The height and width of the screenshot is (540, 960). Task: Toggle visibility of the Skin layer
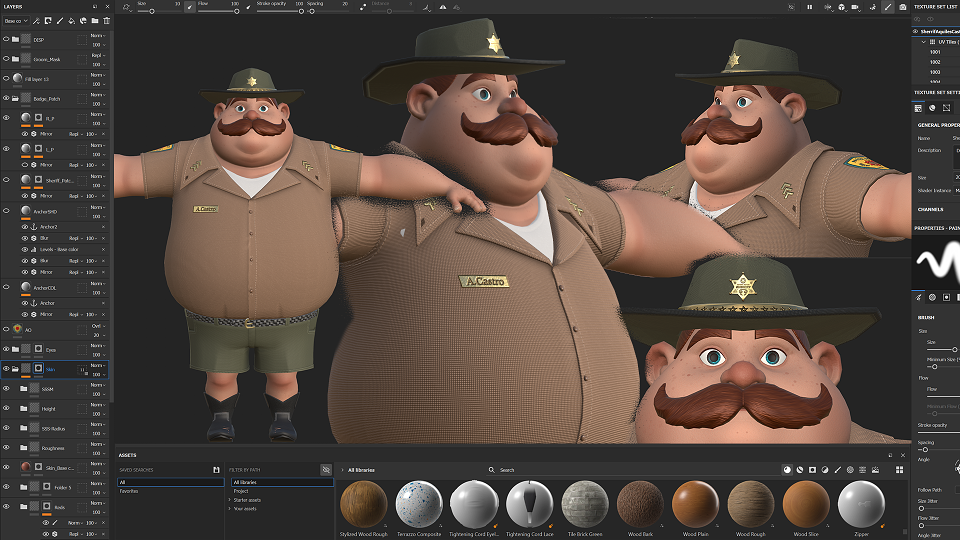(6, 369)
